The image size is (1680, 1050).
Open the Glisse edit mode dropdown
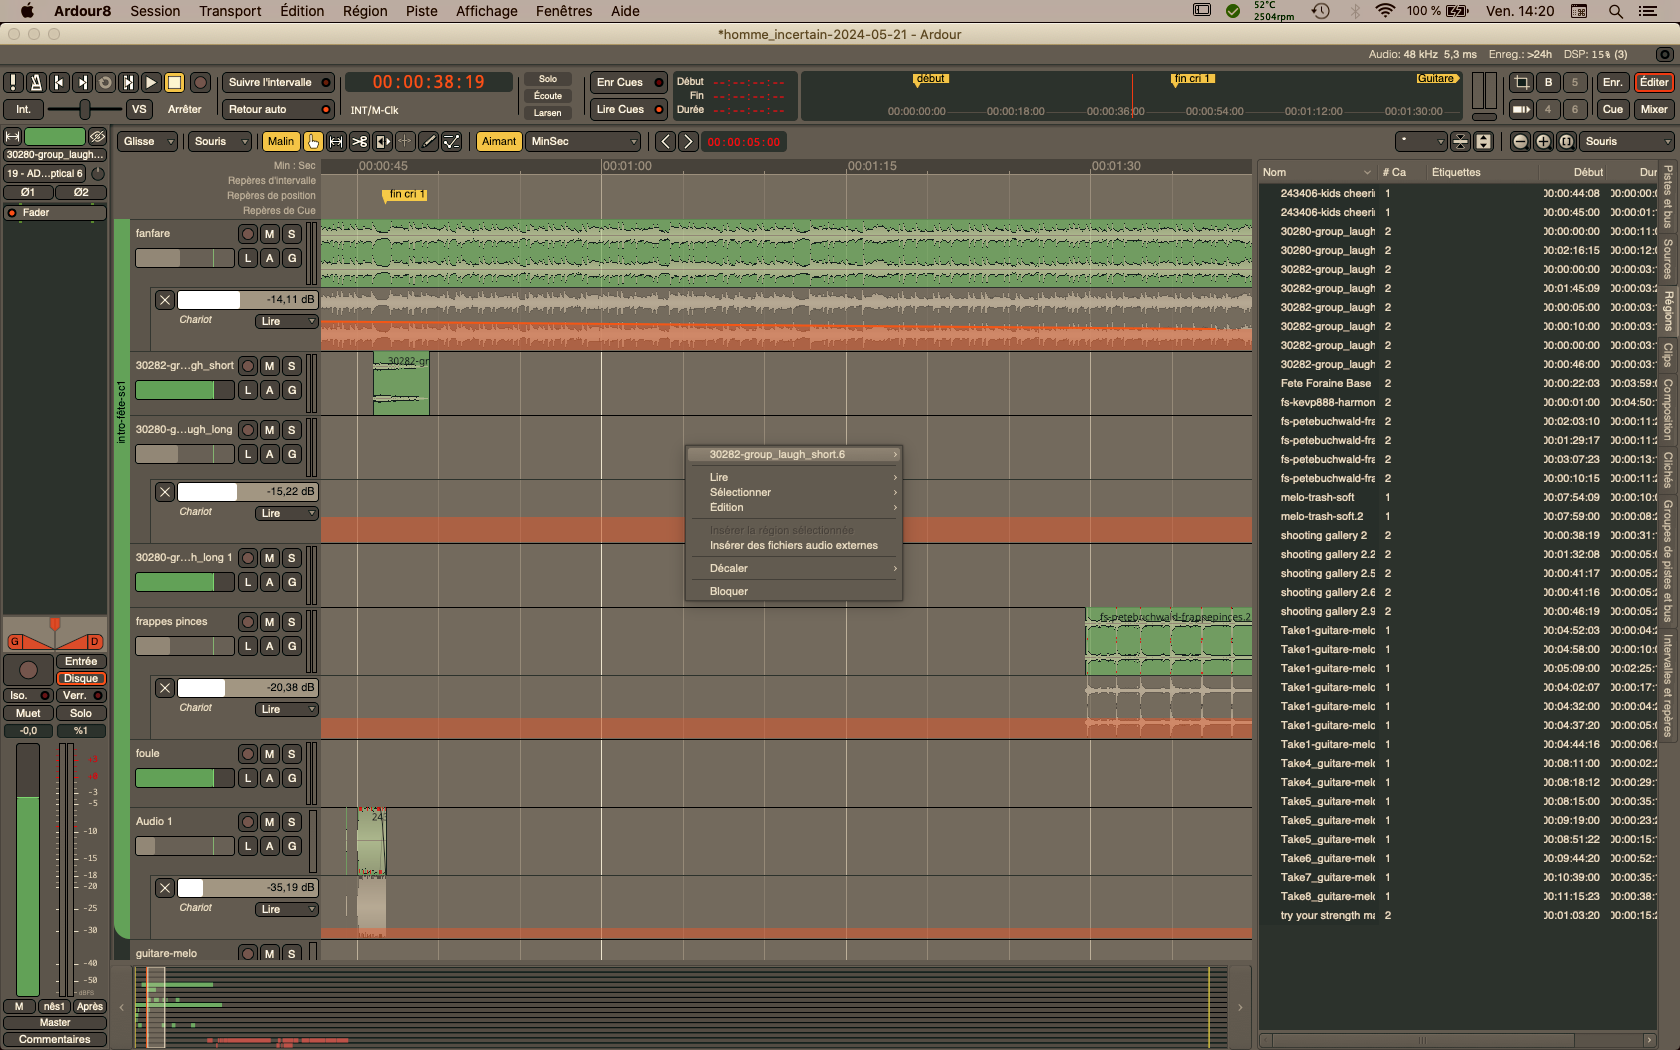(148, 142)
